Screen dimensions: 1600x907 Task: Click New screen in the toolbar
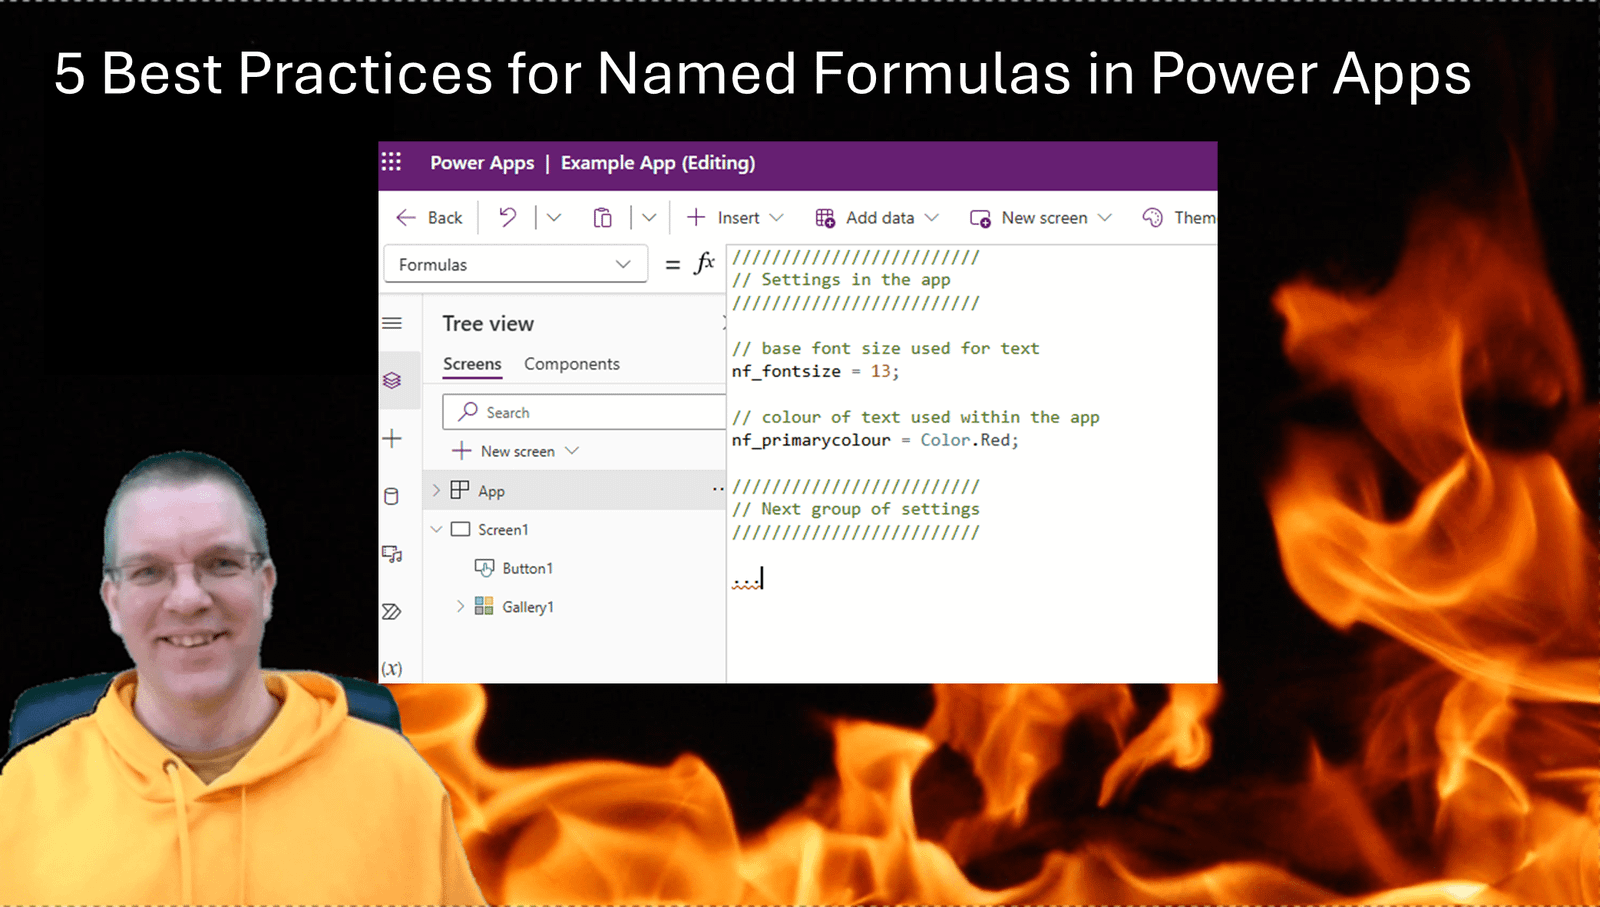click(x=1041, y=218)
